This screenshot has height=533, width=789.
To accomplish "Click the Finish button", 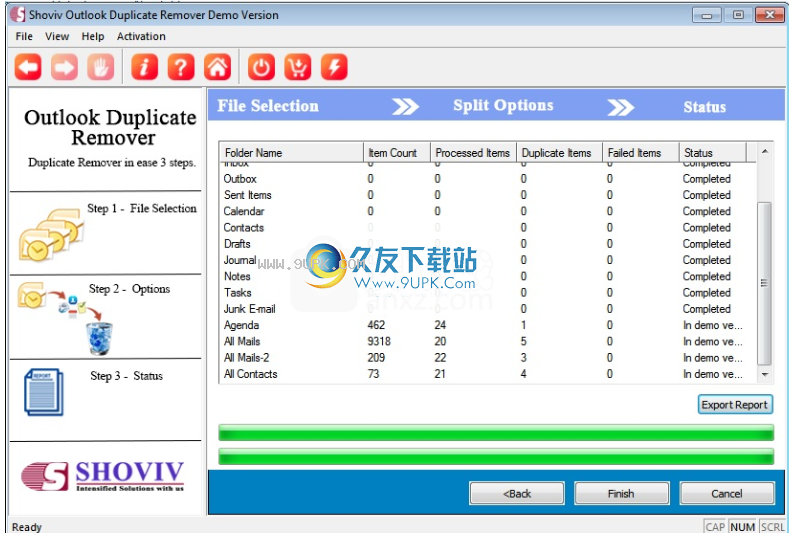I will click(x=621, y=493).
